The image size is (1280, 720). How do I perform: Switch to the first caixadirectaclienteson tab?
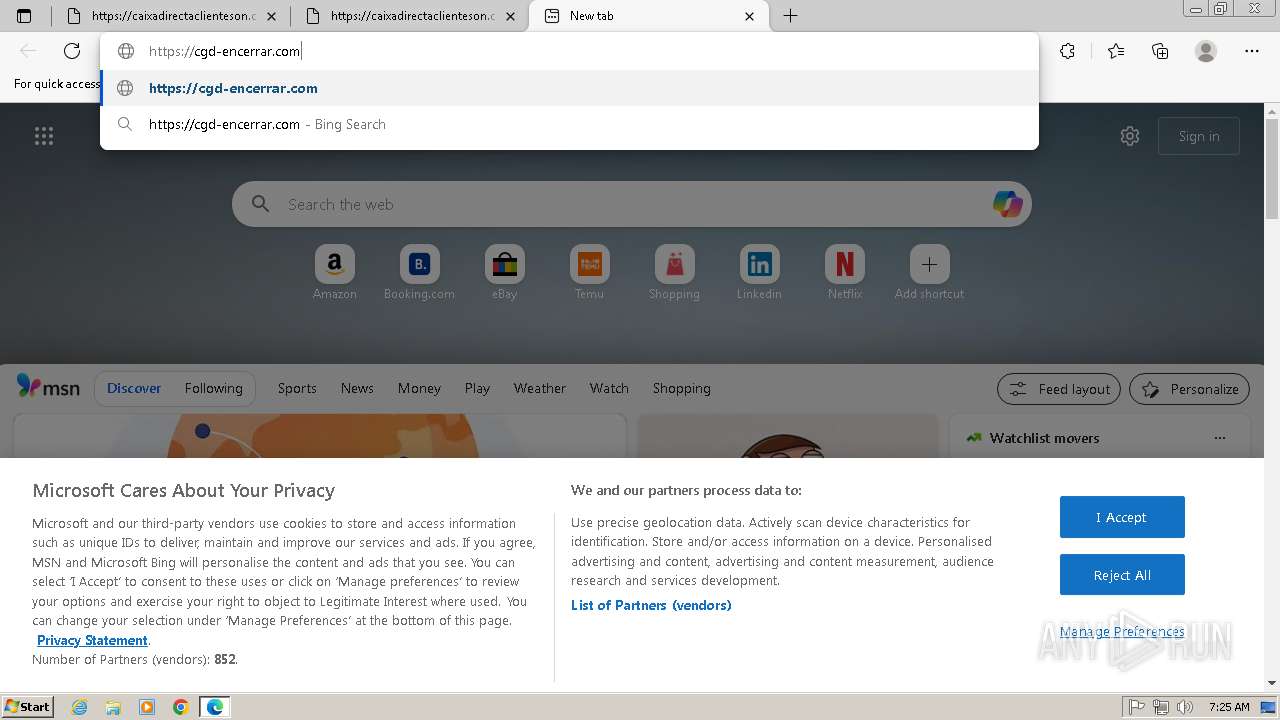pos(160,16)
